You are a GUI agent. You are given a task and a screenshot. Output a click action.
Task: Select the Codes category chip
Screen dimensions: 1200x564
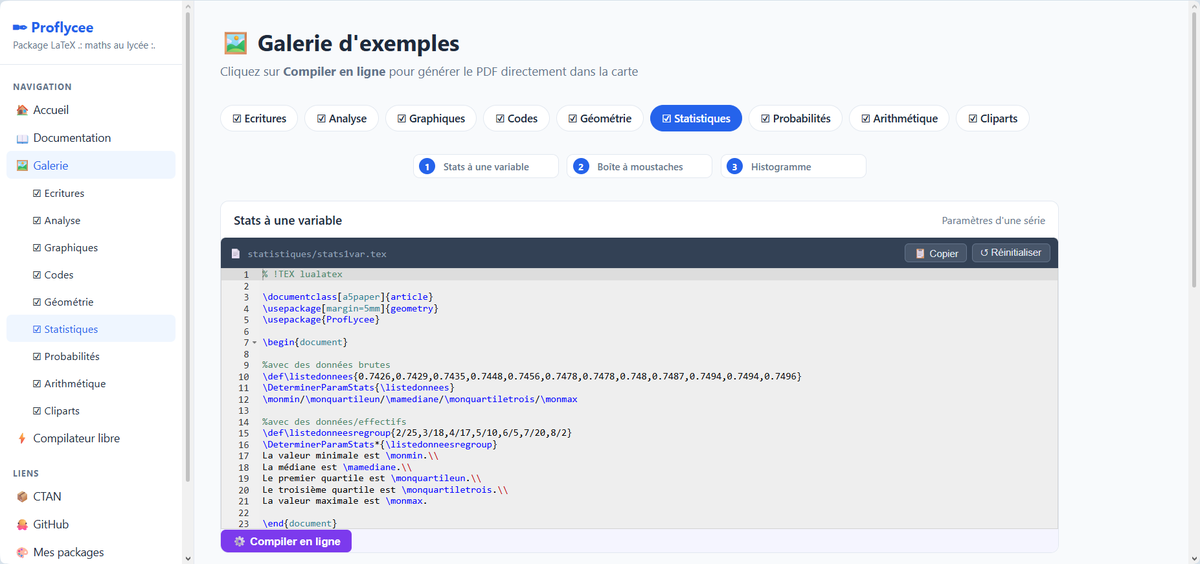(x=516, y=118)
